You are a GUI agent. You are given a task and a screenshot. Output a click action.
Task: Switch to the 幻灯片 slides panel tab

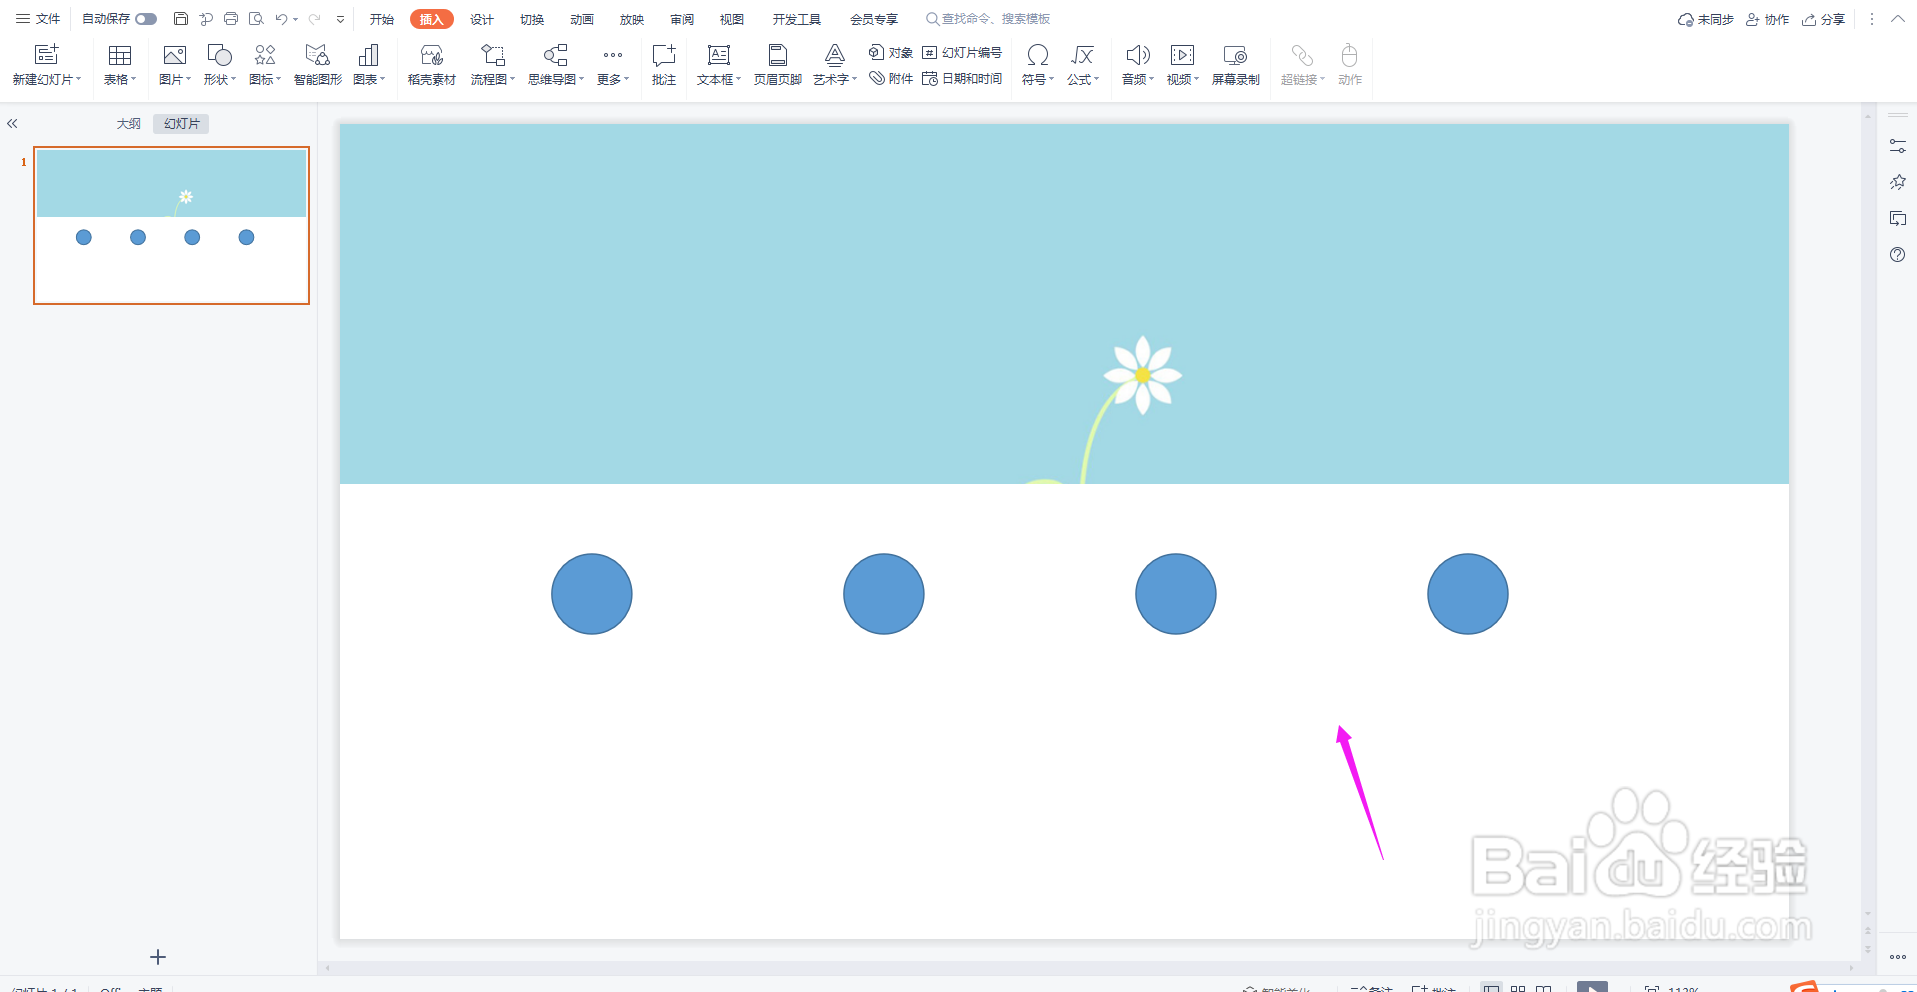(x=182, y=124)
